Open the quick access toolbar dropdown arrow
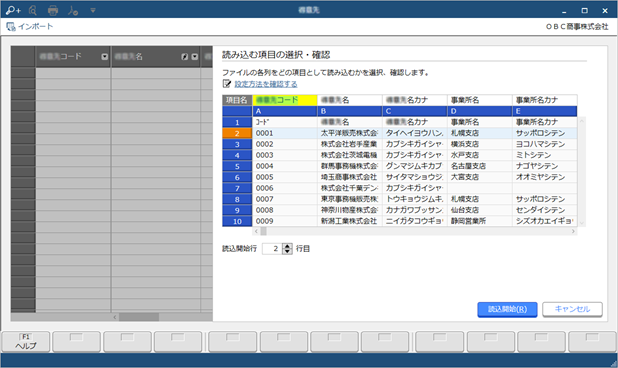The width and height of the screenshot is (618, 368). click(x=93, y=10)
